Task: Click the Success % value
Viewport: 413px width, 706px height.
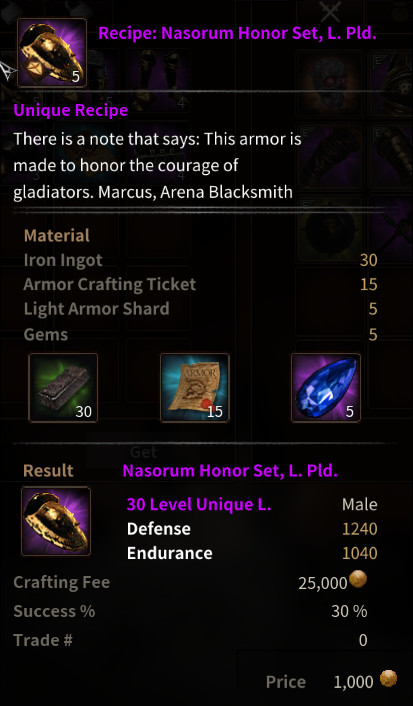Action: click(x=349, y=611)
